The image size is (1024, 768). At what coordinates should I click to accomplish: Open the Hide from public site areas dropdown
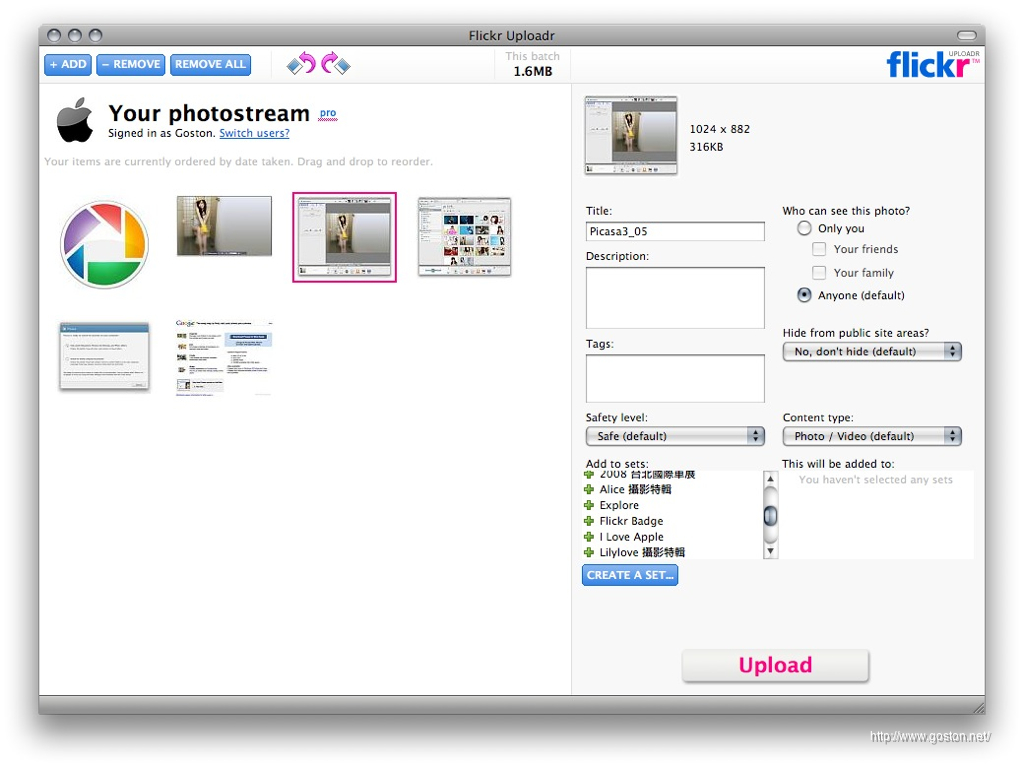[872, 351]
